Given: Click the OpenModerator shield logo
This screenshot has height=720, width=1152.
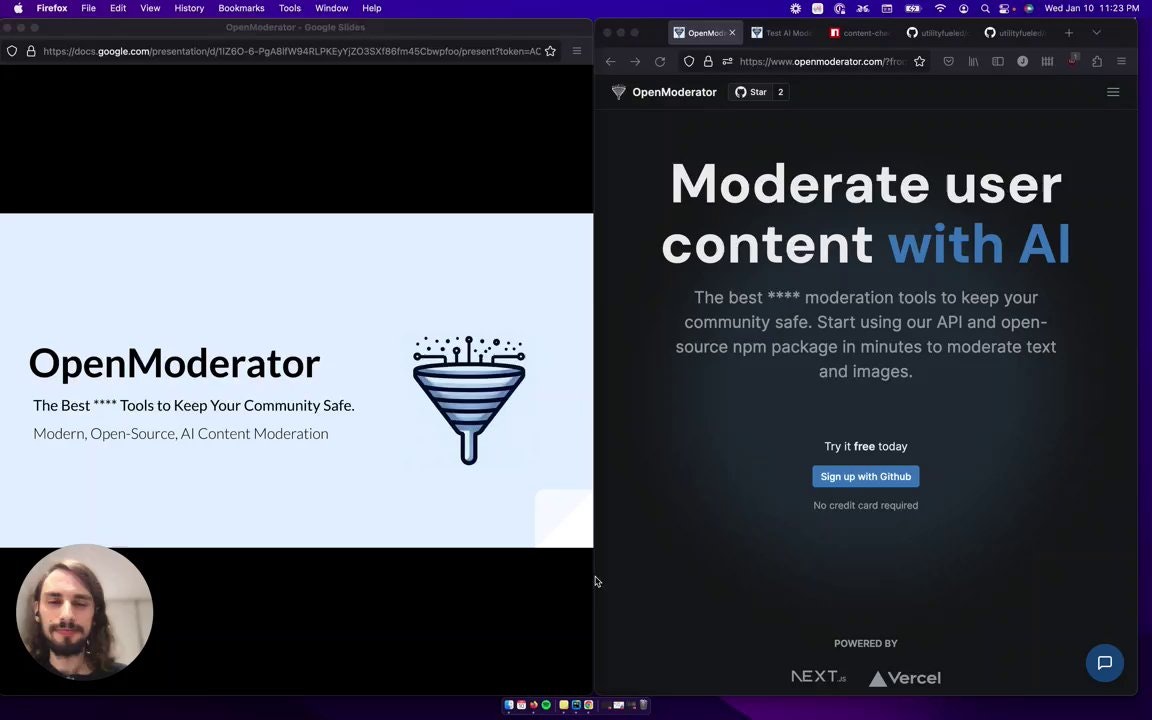Looking at the screenshot, I should coord(618,92).
